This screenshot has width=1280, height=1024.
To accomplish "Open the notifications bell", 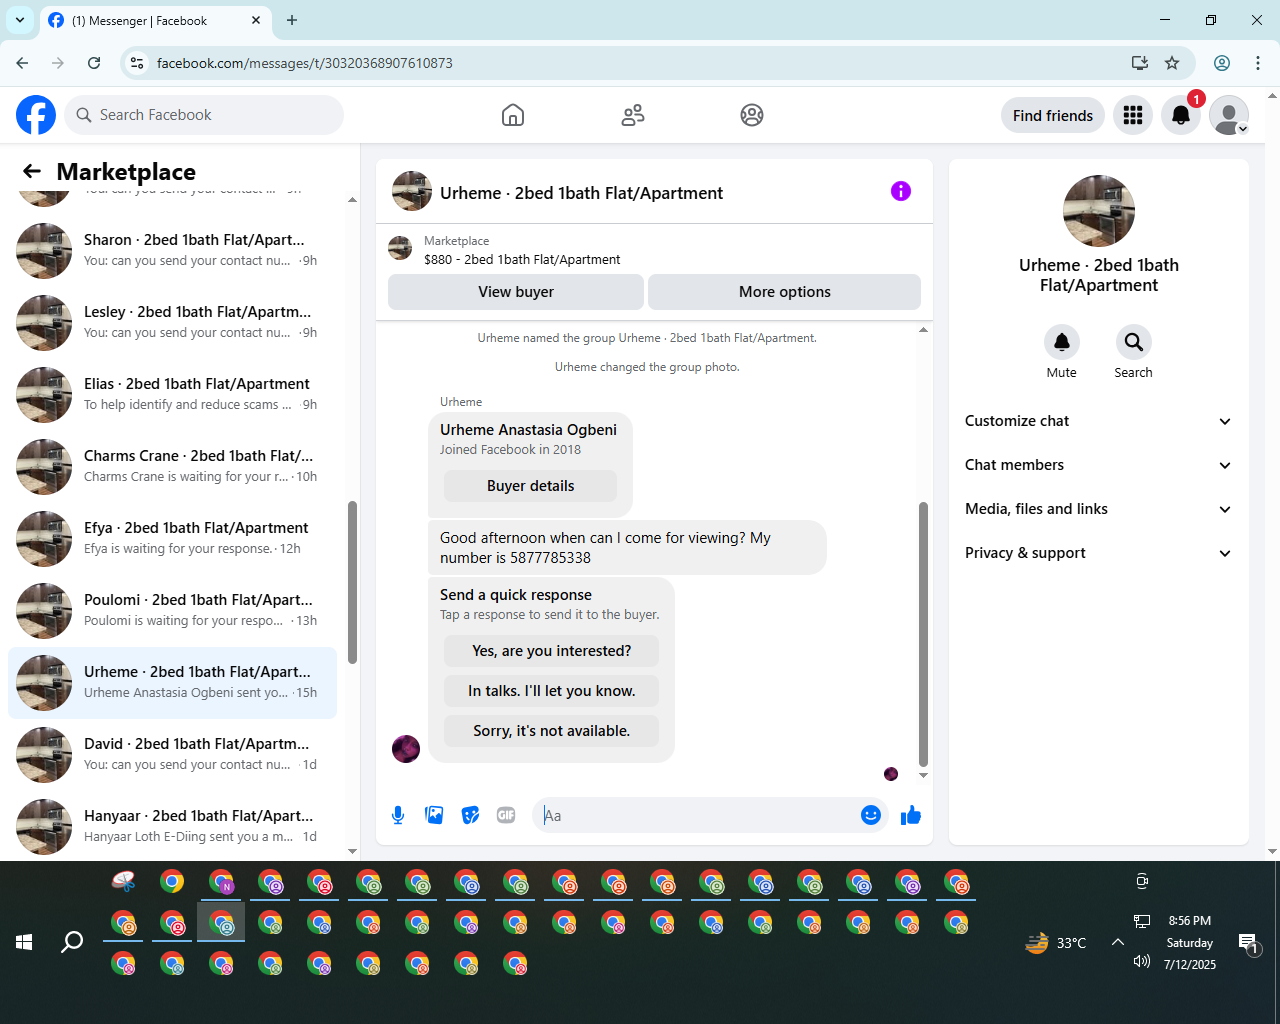I will [1181, 115].
